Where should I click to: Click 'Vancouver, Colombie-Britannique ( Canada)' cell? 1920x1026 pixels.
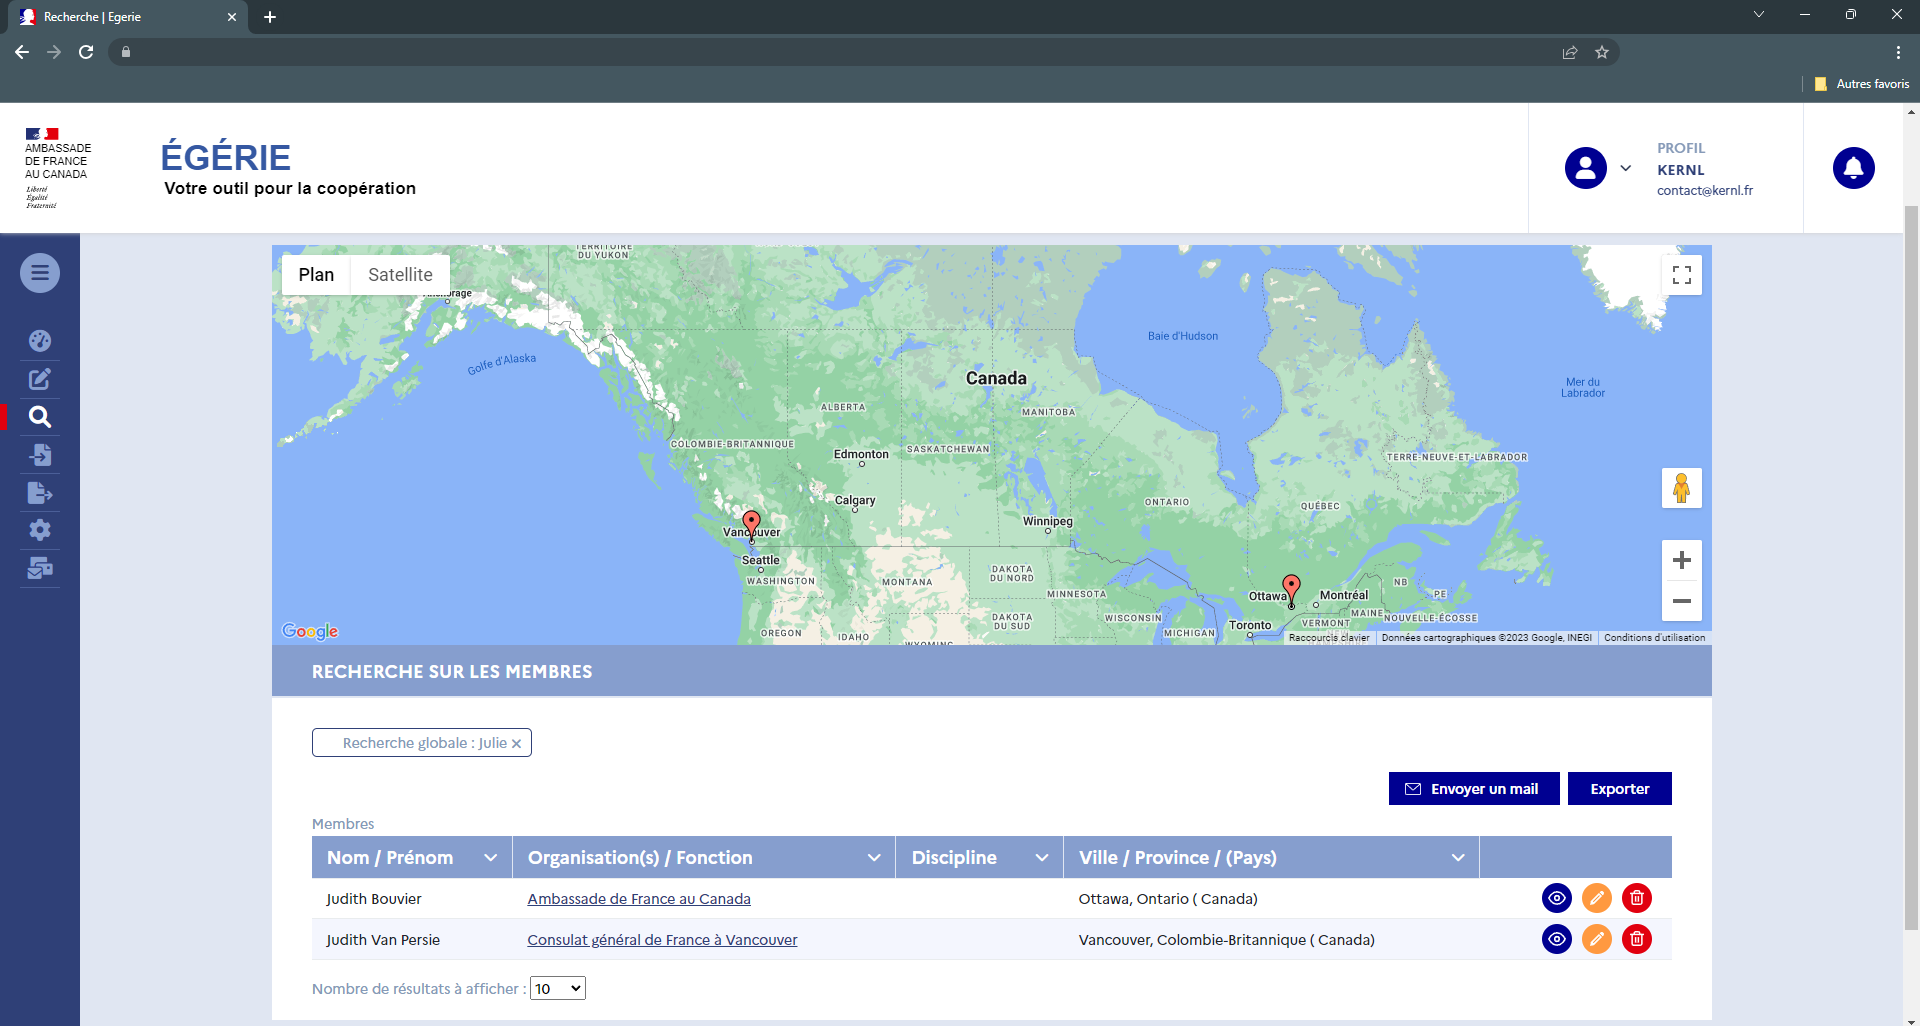[x=1226, y=940]
